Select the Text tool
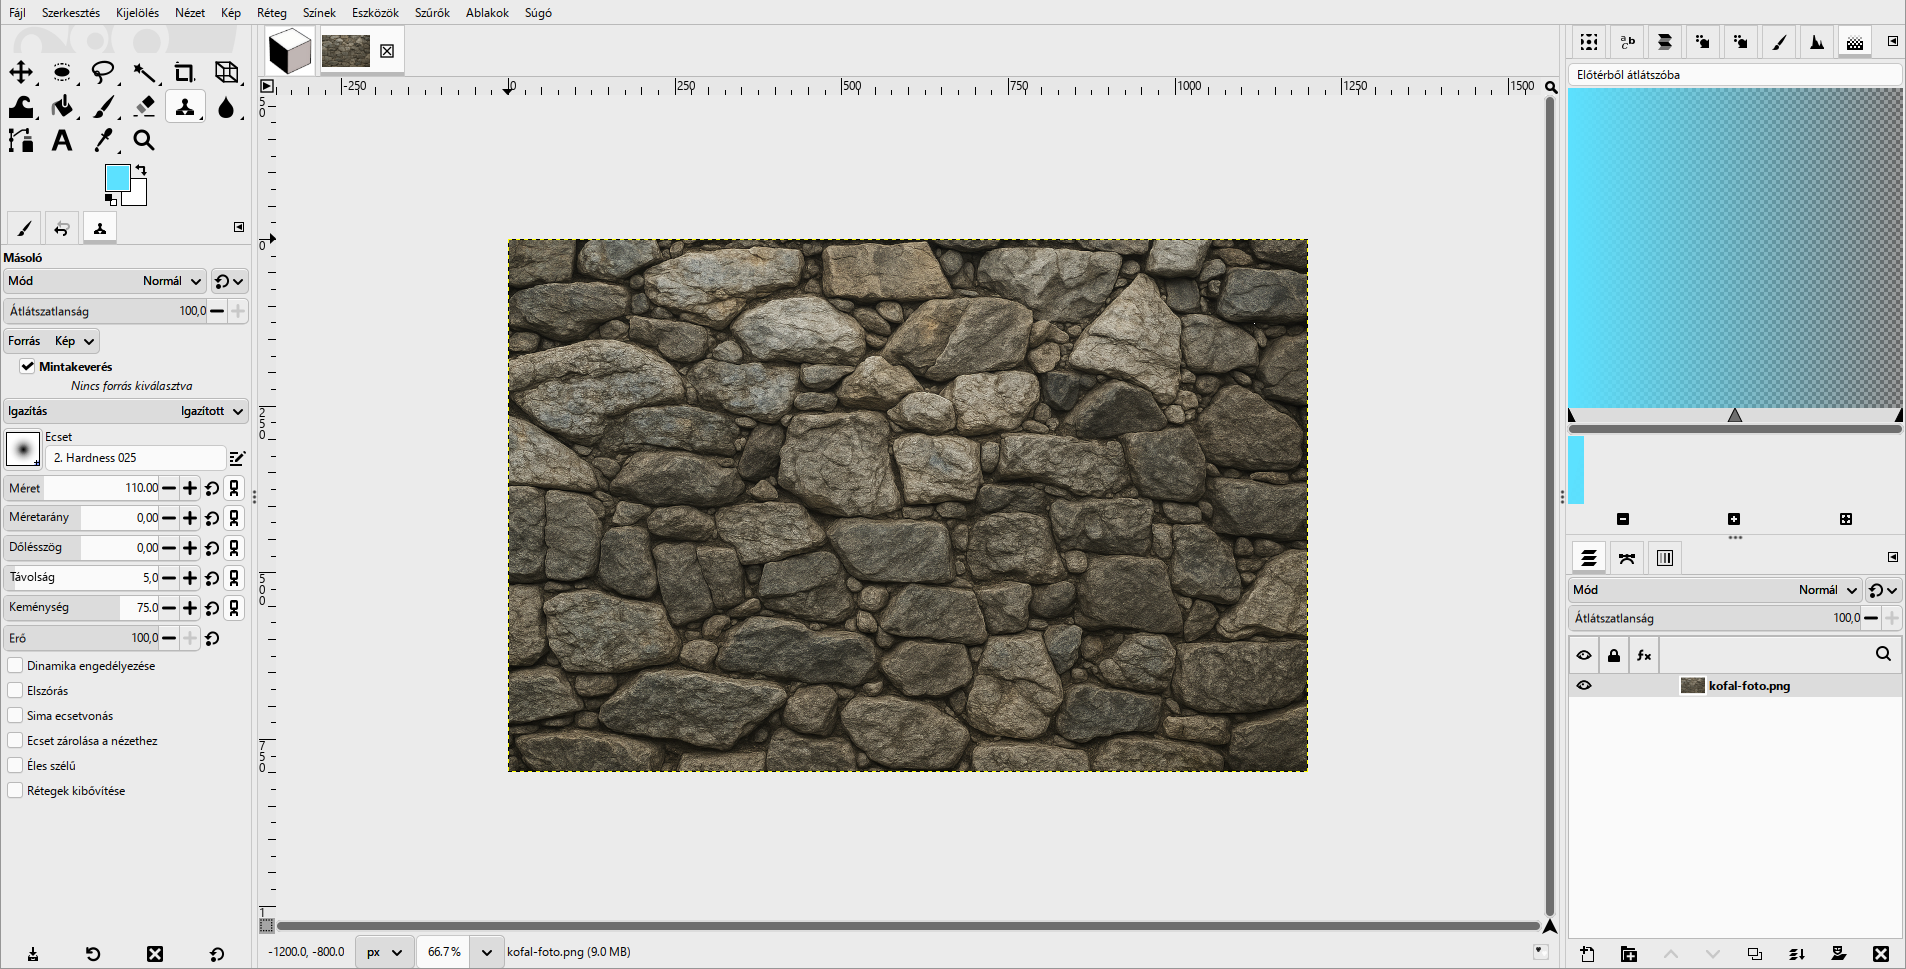1906x969 pixels. click(62, 140)
